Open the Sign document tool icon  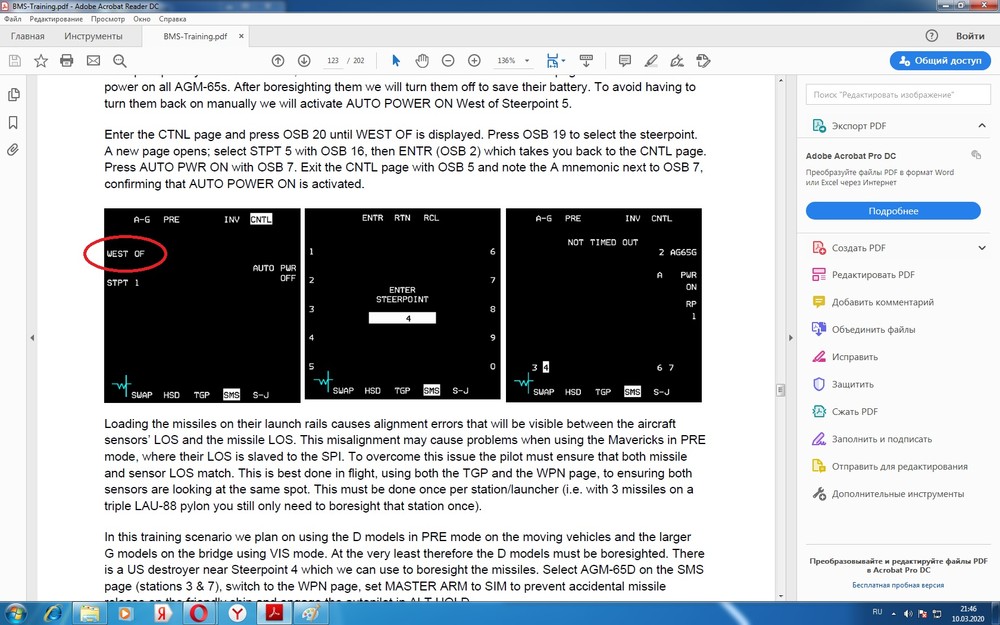[x=677, y=61]
